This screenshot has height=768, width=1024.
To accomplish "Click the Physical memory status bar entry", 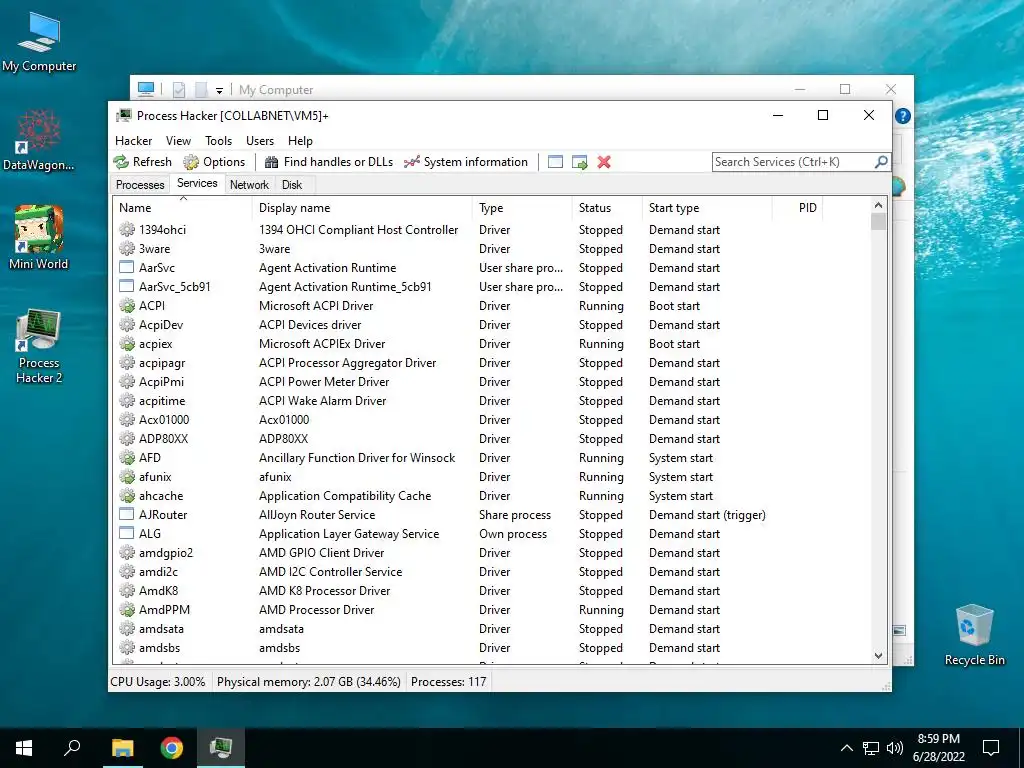I will coord(309,682).
